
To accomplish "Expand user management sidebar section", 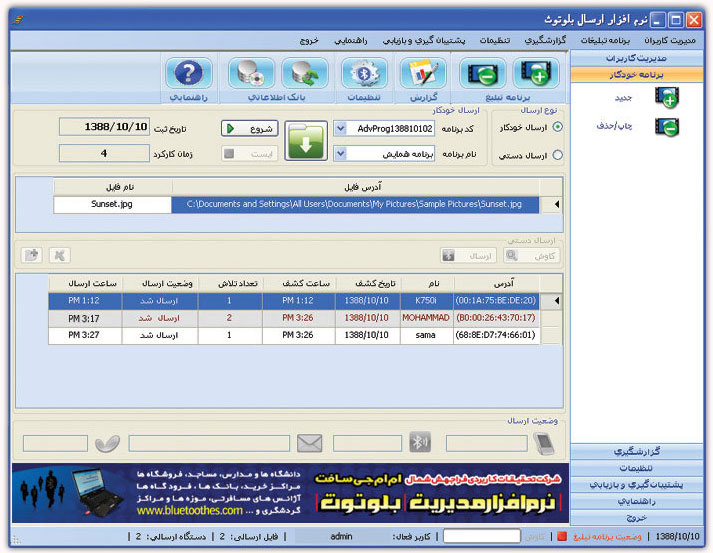I will pyautogui.click(x=636, y=58).
